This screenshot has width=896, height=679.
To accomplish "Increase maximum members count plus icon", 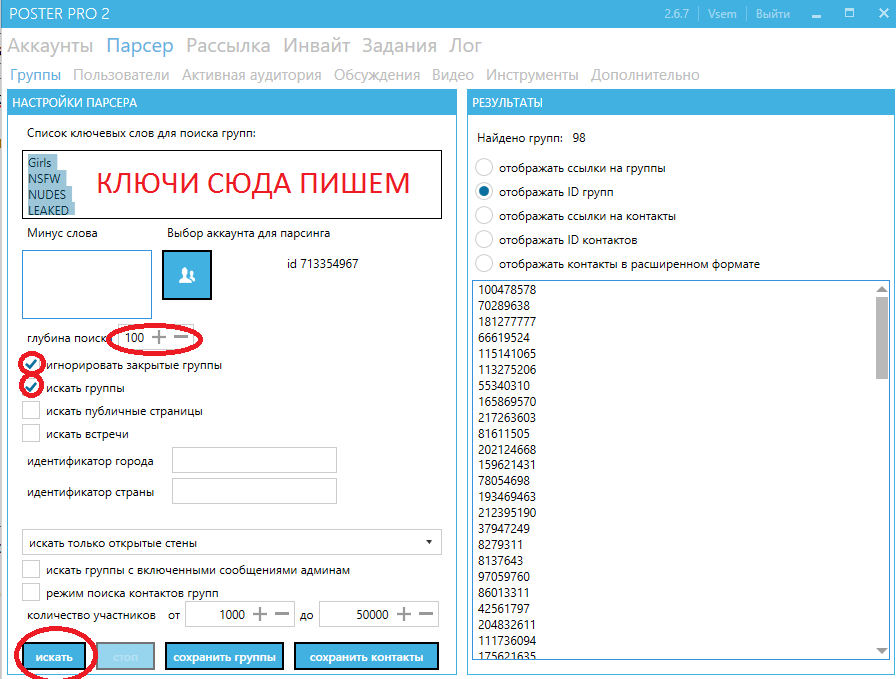I will [x=404, y=614].
